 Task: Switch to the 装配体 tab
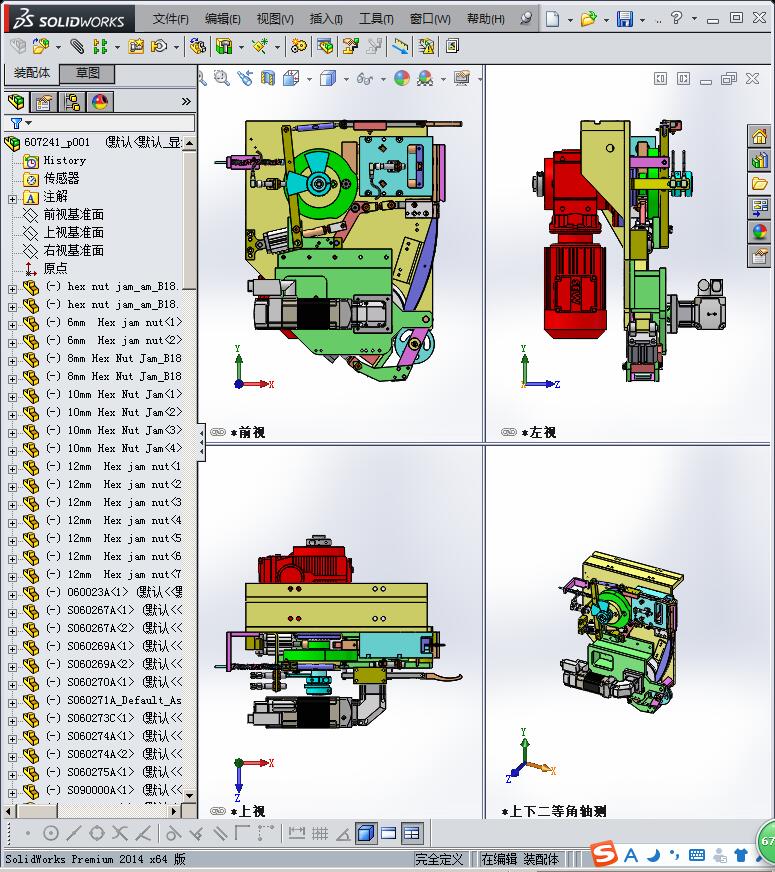click(x=32, y=73)
